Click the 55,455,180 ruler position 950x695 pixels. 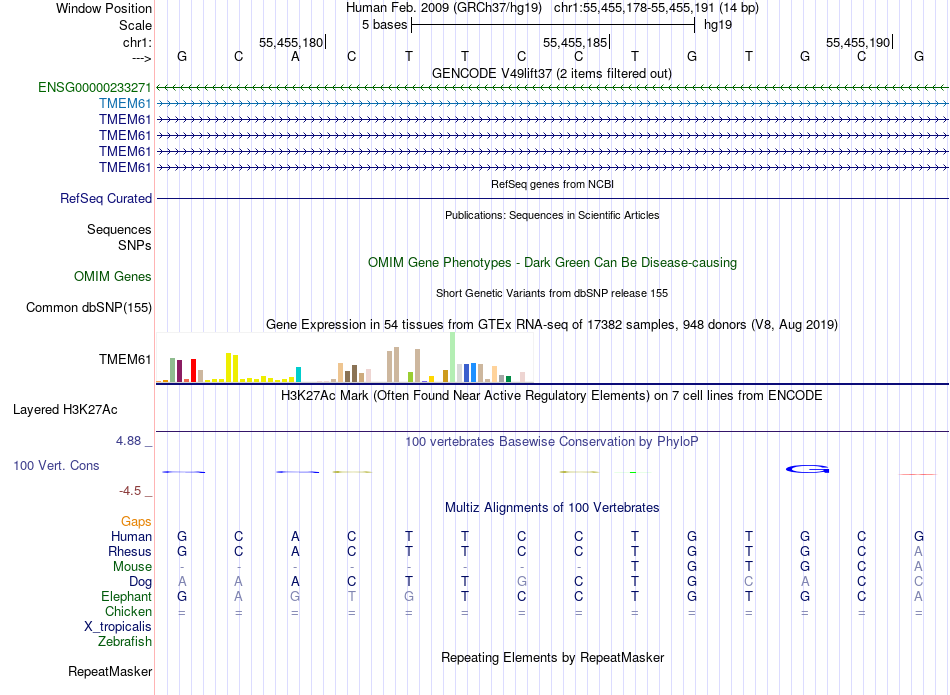click(x=291, y=43)
